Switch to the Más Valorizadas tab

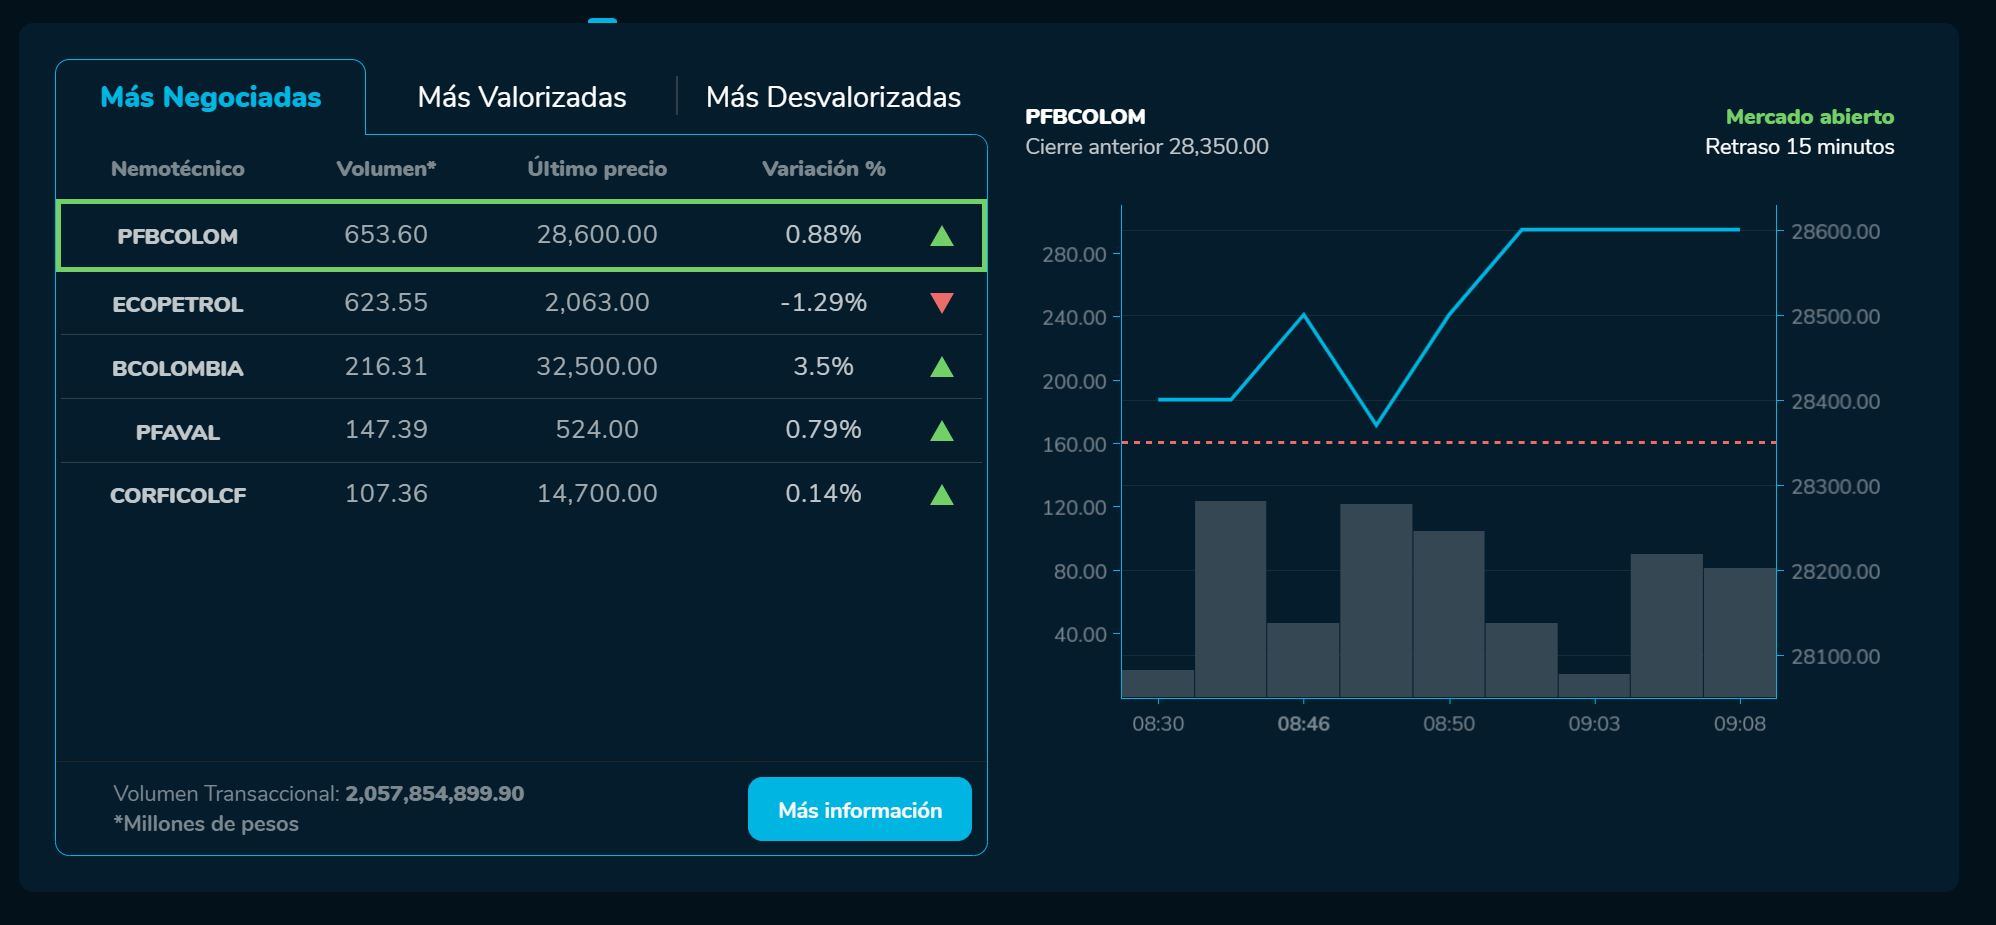click(523, 96)
